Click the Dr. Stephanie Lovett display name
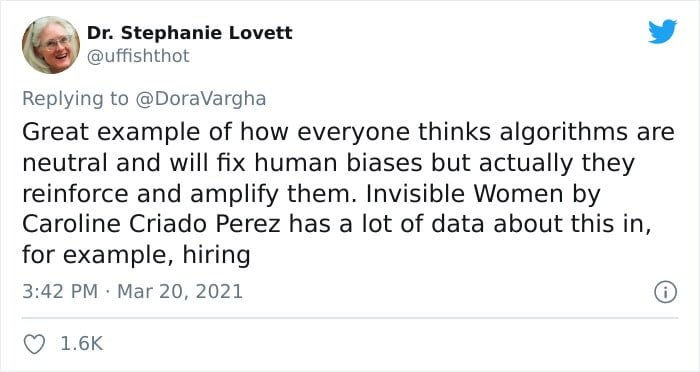This screenshot has width=700, height=372. [190, 33]
